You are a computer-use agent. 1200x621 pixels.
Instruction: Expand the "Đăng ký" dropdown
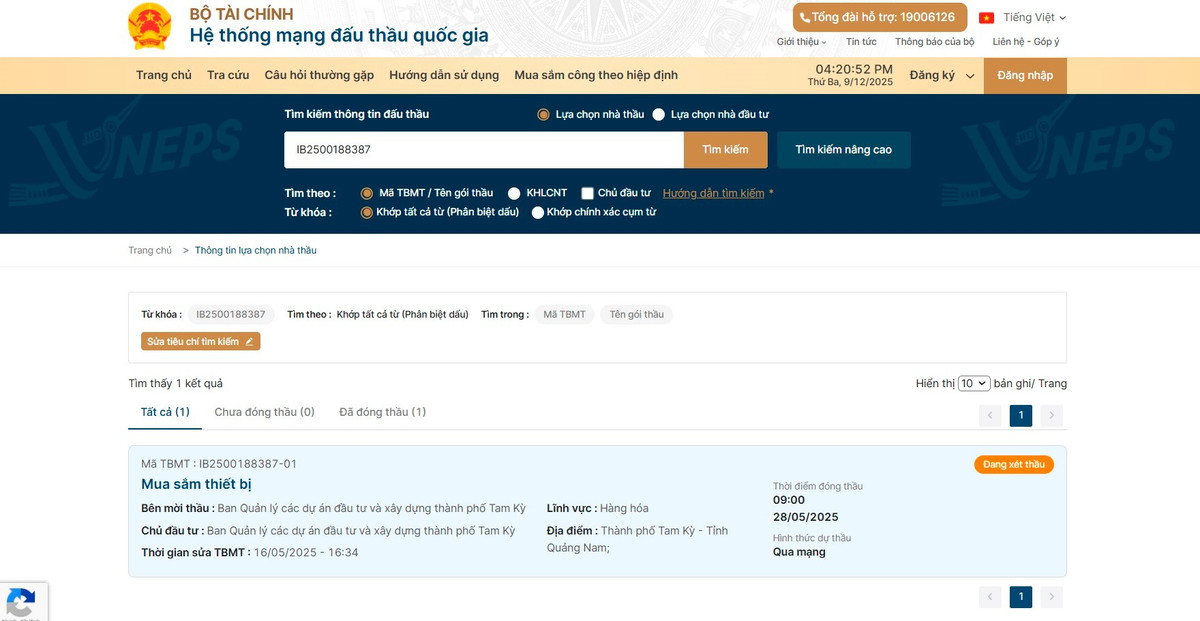(x=941, y=76)
